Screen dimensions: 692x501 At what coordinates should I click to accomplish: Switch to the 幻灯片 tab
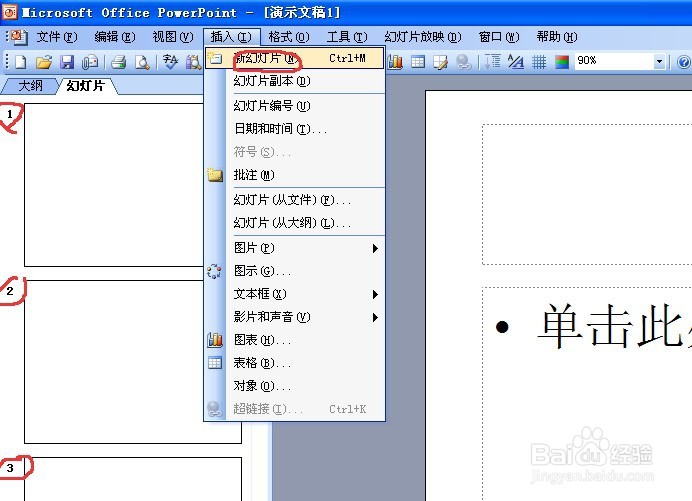coord(86,86)
